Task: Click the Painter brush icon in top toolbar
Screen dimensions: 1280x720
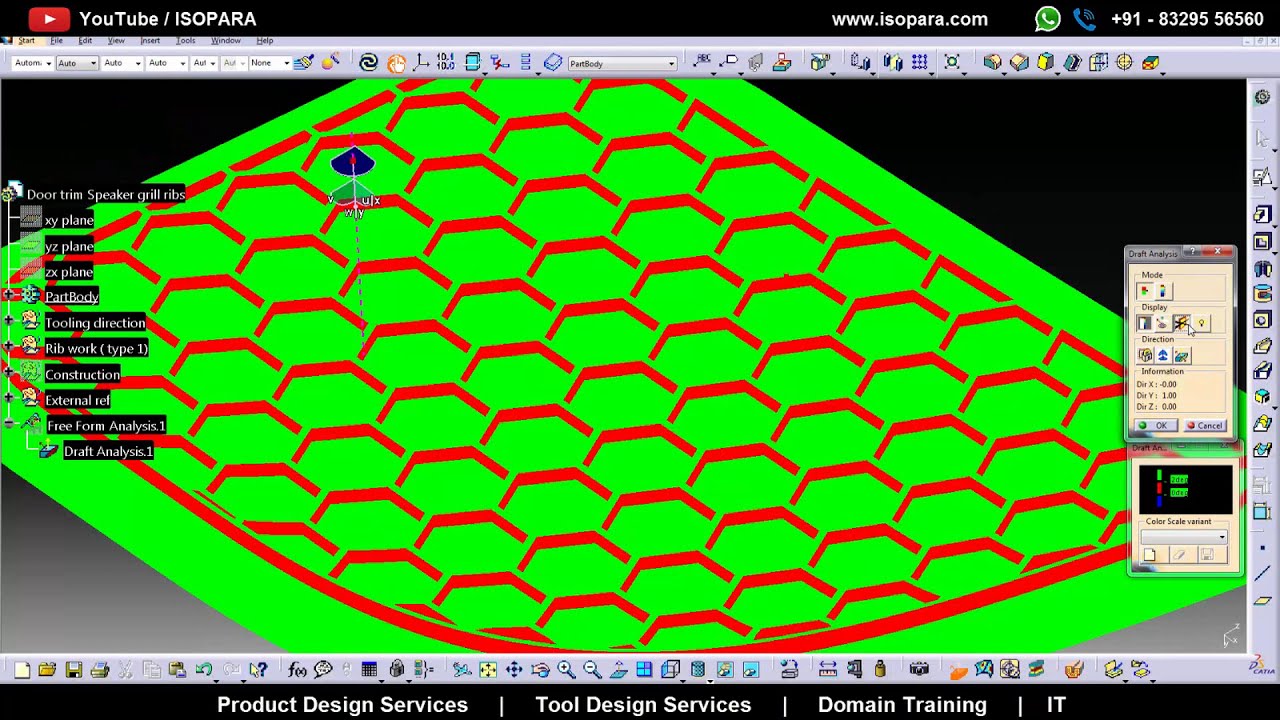Action: click(x=304, y=63)
